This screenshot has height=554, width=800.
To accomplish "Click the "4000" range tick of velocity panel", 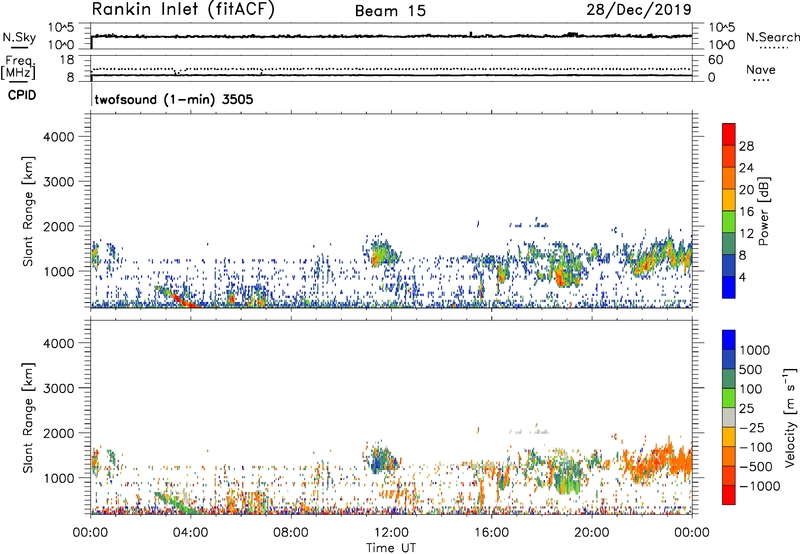I will pyautogui.click(x=59, y=343).
